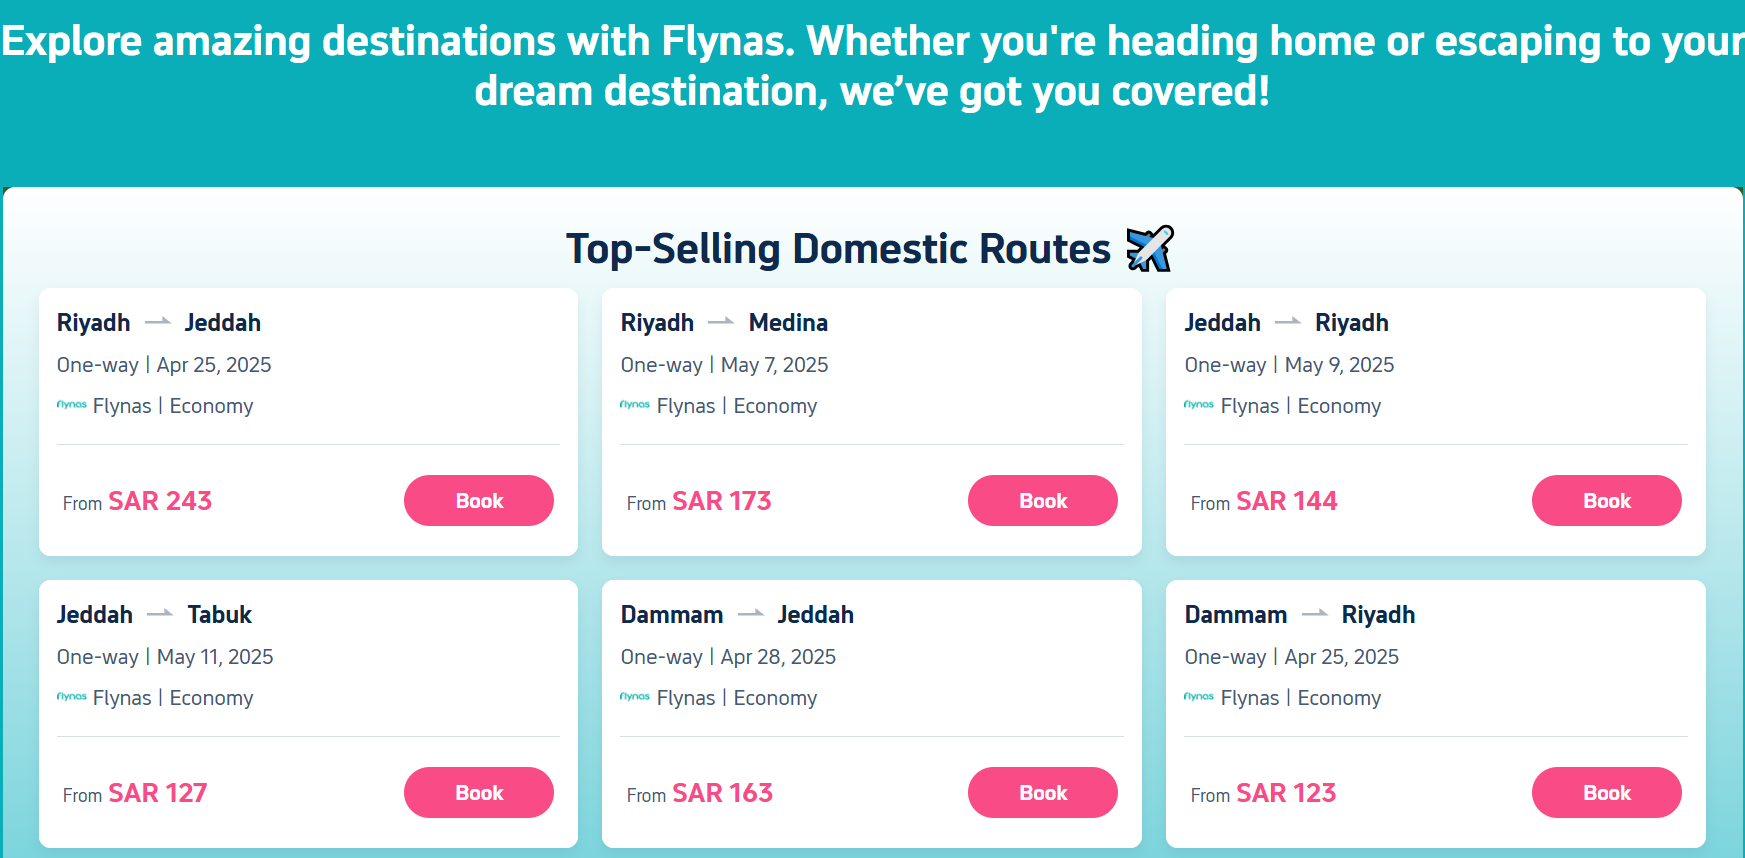1745x858 pixels.
Task: Select the SAR 123 price text
Action: pyautogui.click(x=1286, y=793)
